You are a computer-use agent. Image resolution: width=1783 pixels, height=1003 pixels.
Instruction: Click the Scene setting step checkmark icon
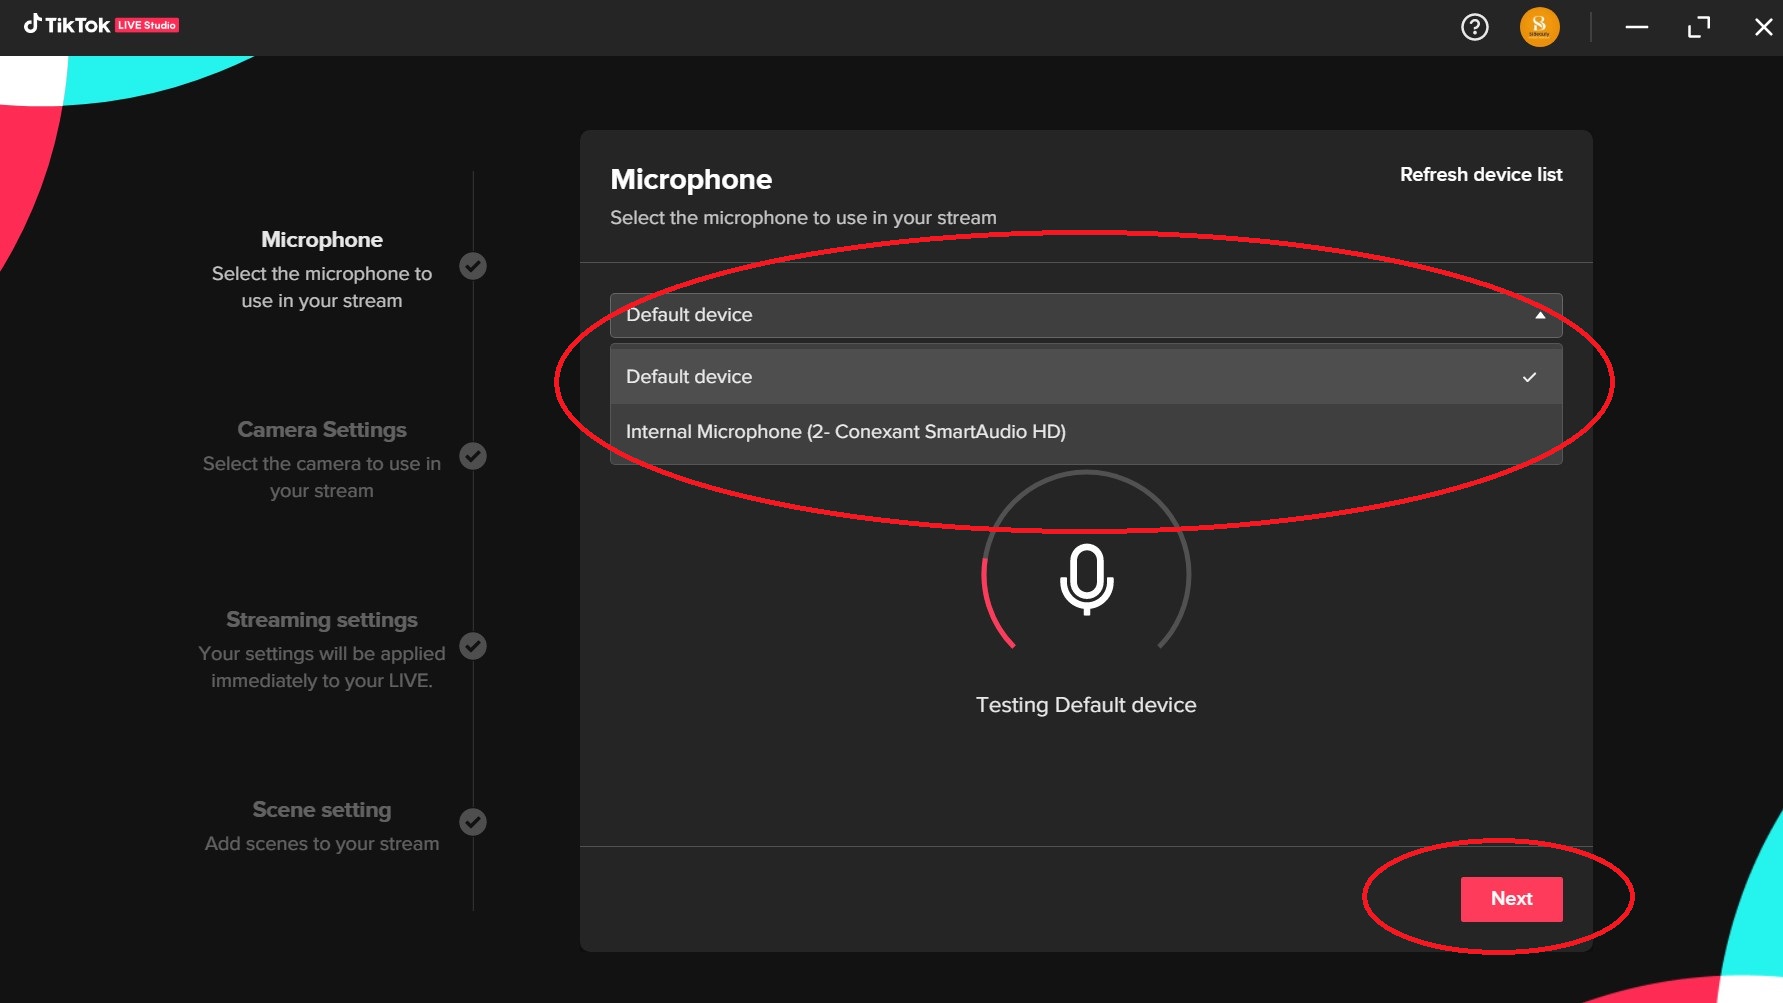click(x=473, y=822)
